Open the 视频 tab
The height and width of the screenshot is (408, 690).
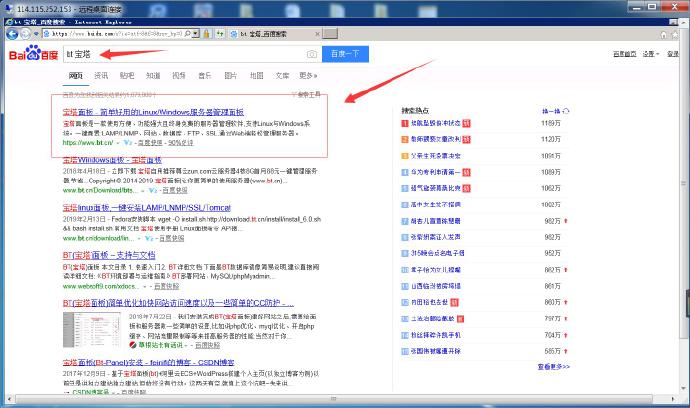click(x=179, y=76)
